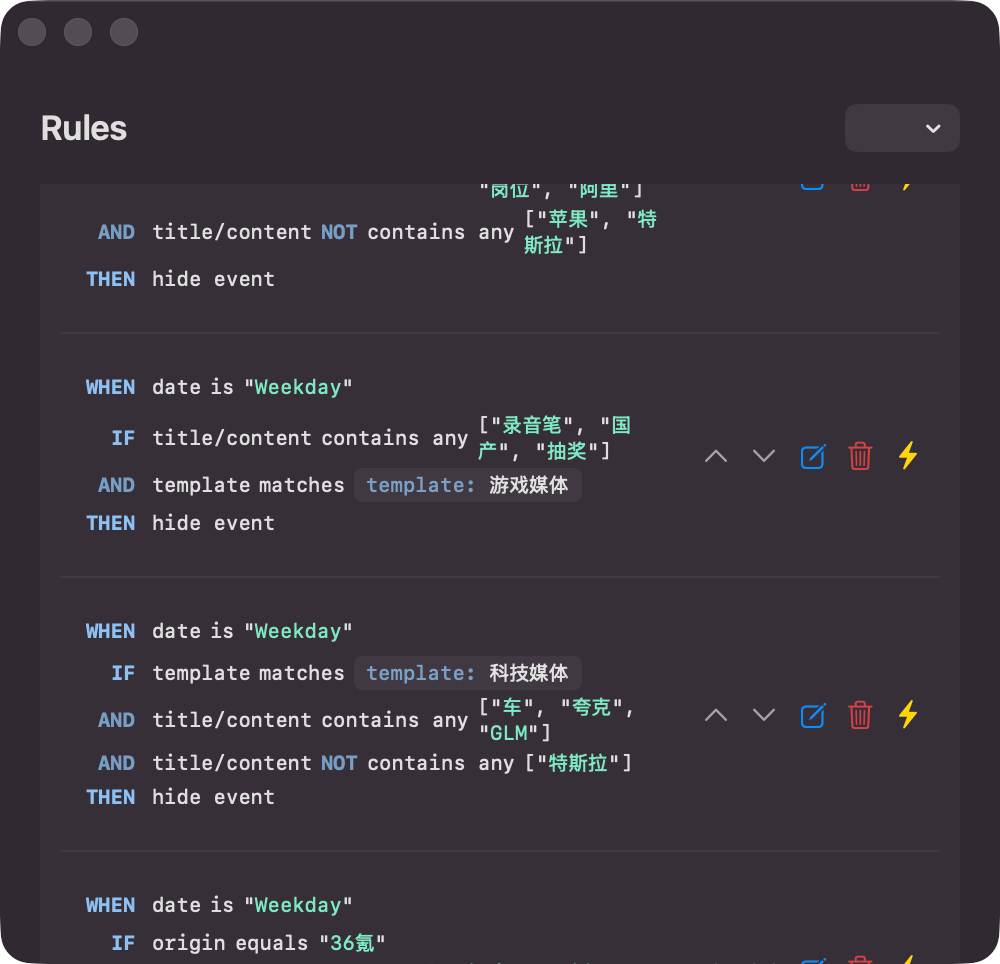Move the 游戏媒体 template rule down
1000x964 pixels.
coord(763,456)
